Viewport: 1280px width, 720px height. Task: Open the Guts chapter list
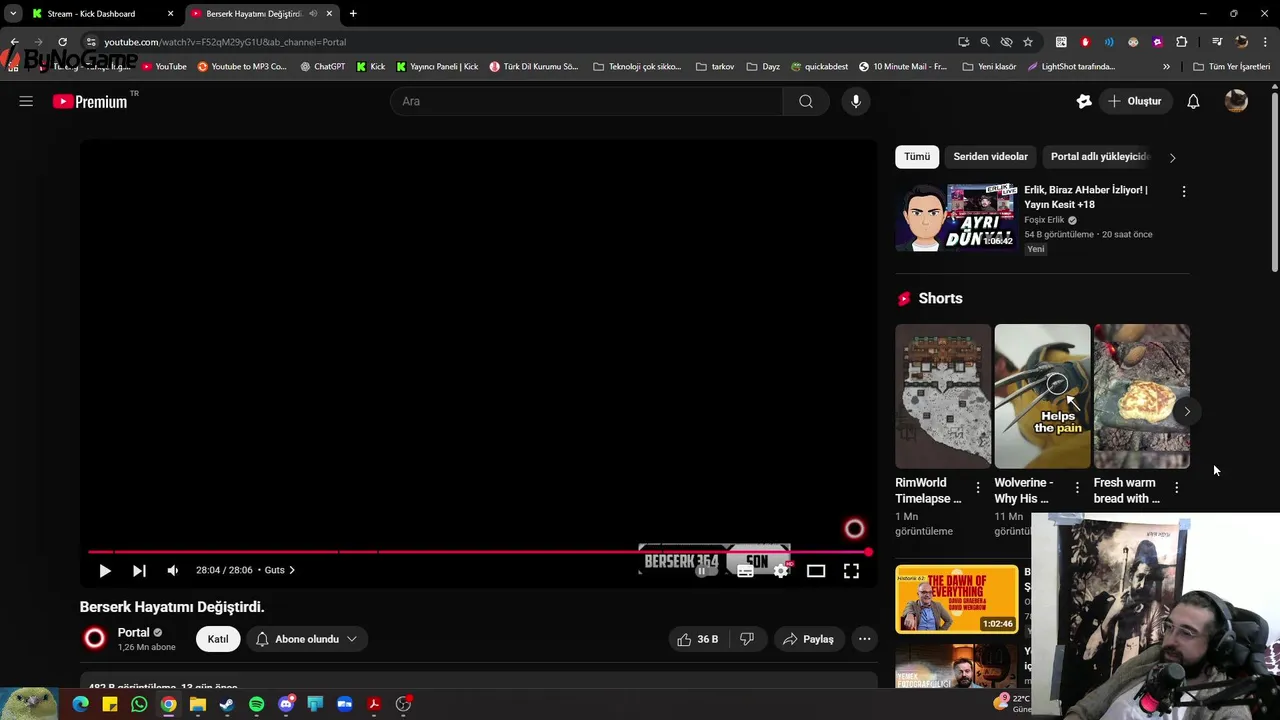[279, 570]
